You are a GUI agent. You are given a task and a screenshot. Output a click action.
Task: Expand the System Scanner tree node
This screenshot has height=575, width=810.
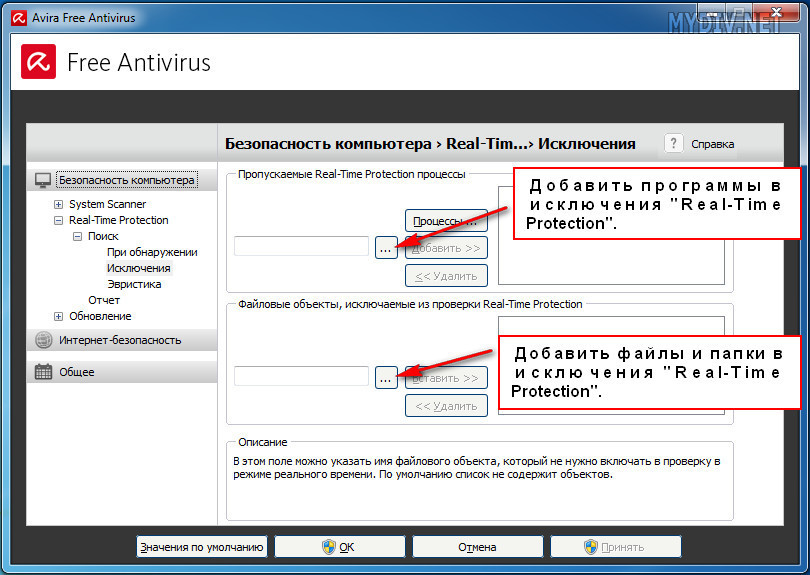(x=59, y=204)
